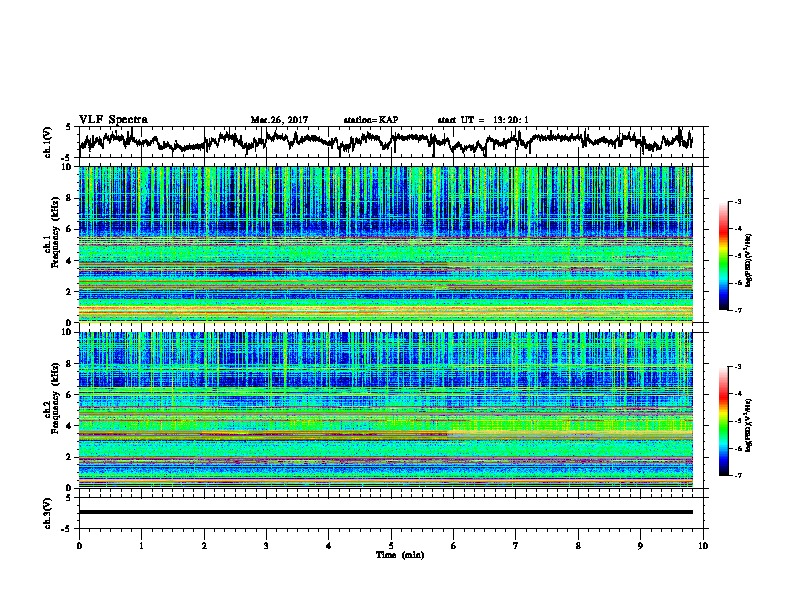Click the ch.2 spectrogram color scale bar
Image resolution: width=792 pixels, height=612 pixels.
pos(723,421)
